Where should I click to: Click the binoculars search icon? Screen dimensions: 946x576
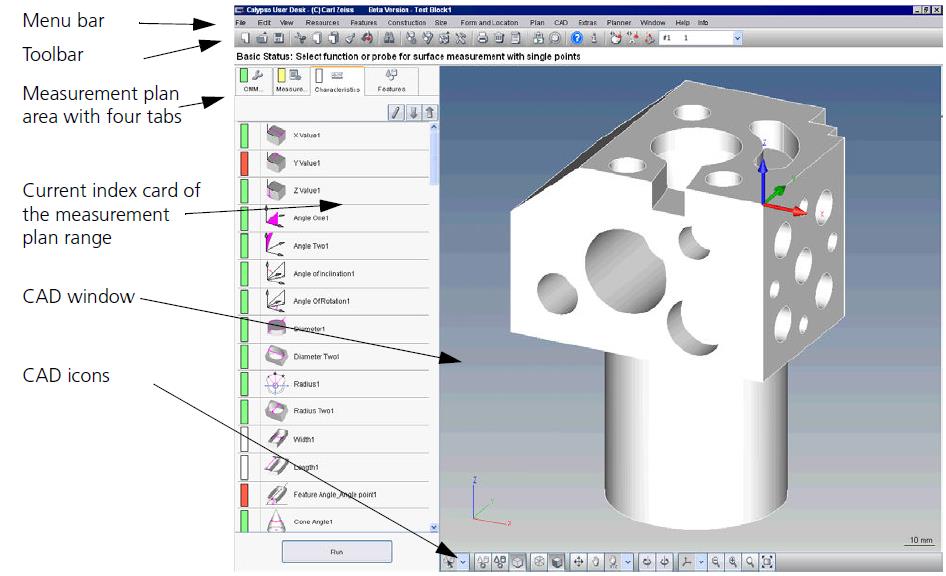point(389,38)
